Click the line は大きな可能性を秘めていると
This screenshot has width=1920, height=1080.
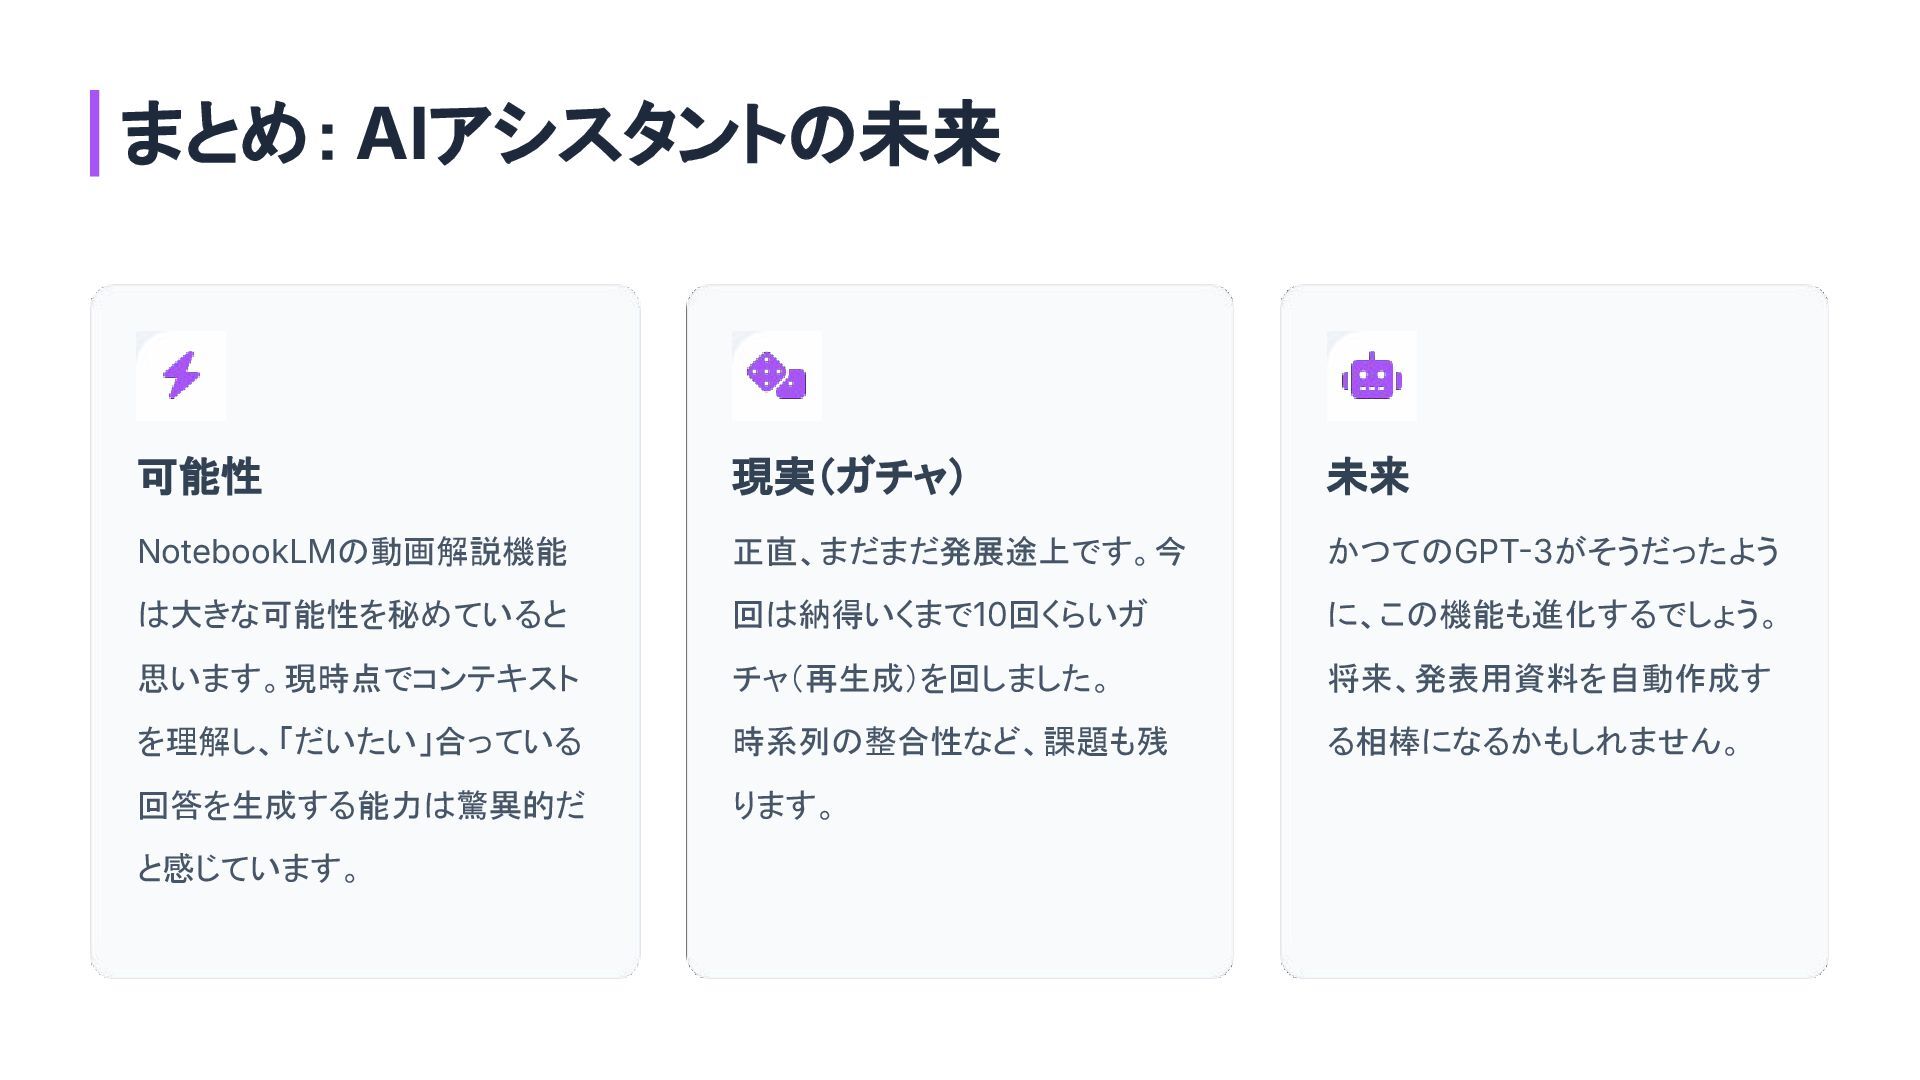(x=353, y=615)
